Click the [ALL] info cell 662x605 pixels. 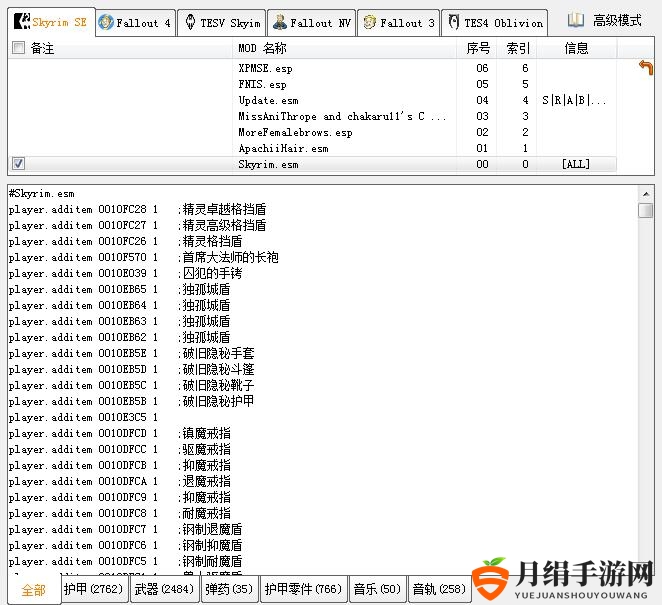[576, 164]
